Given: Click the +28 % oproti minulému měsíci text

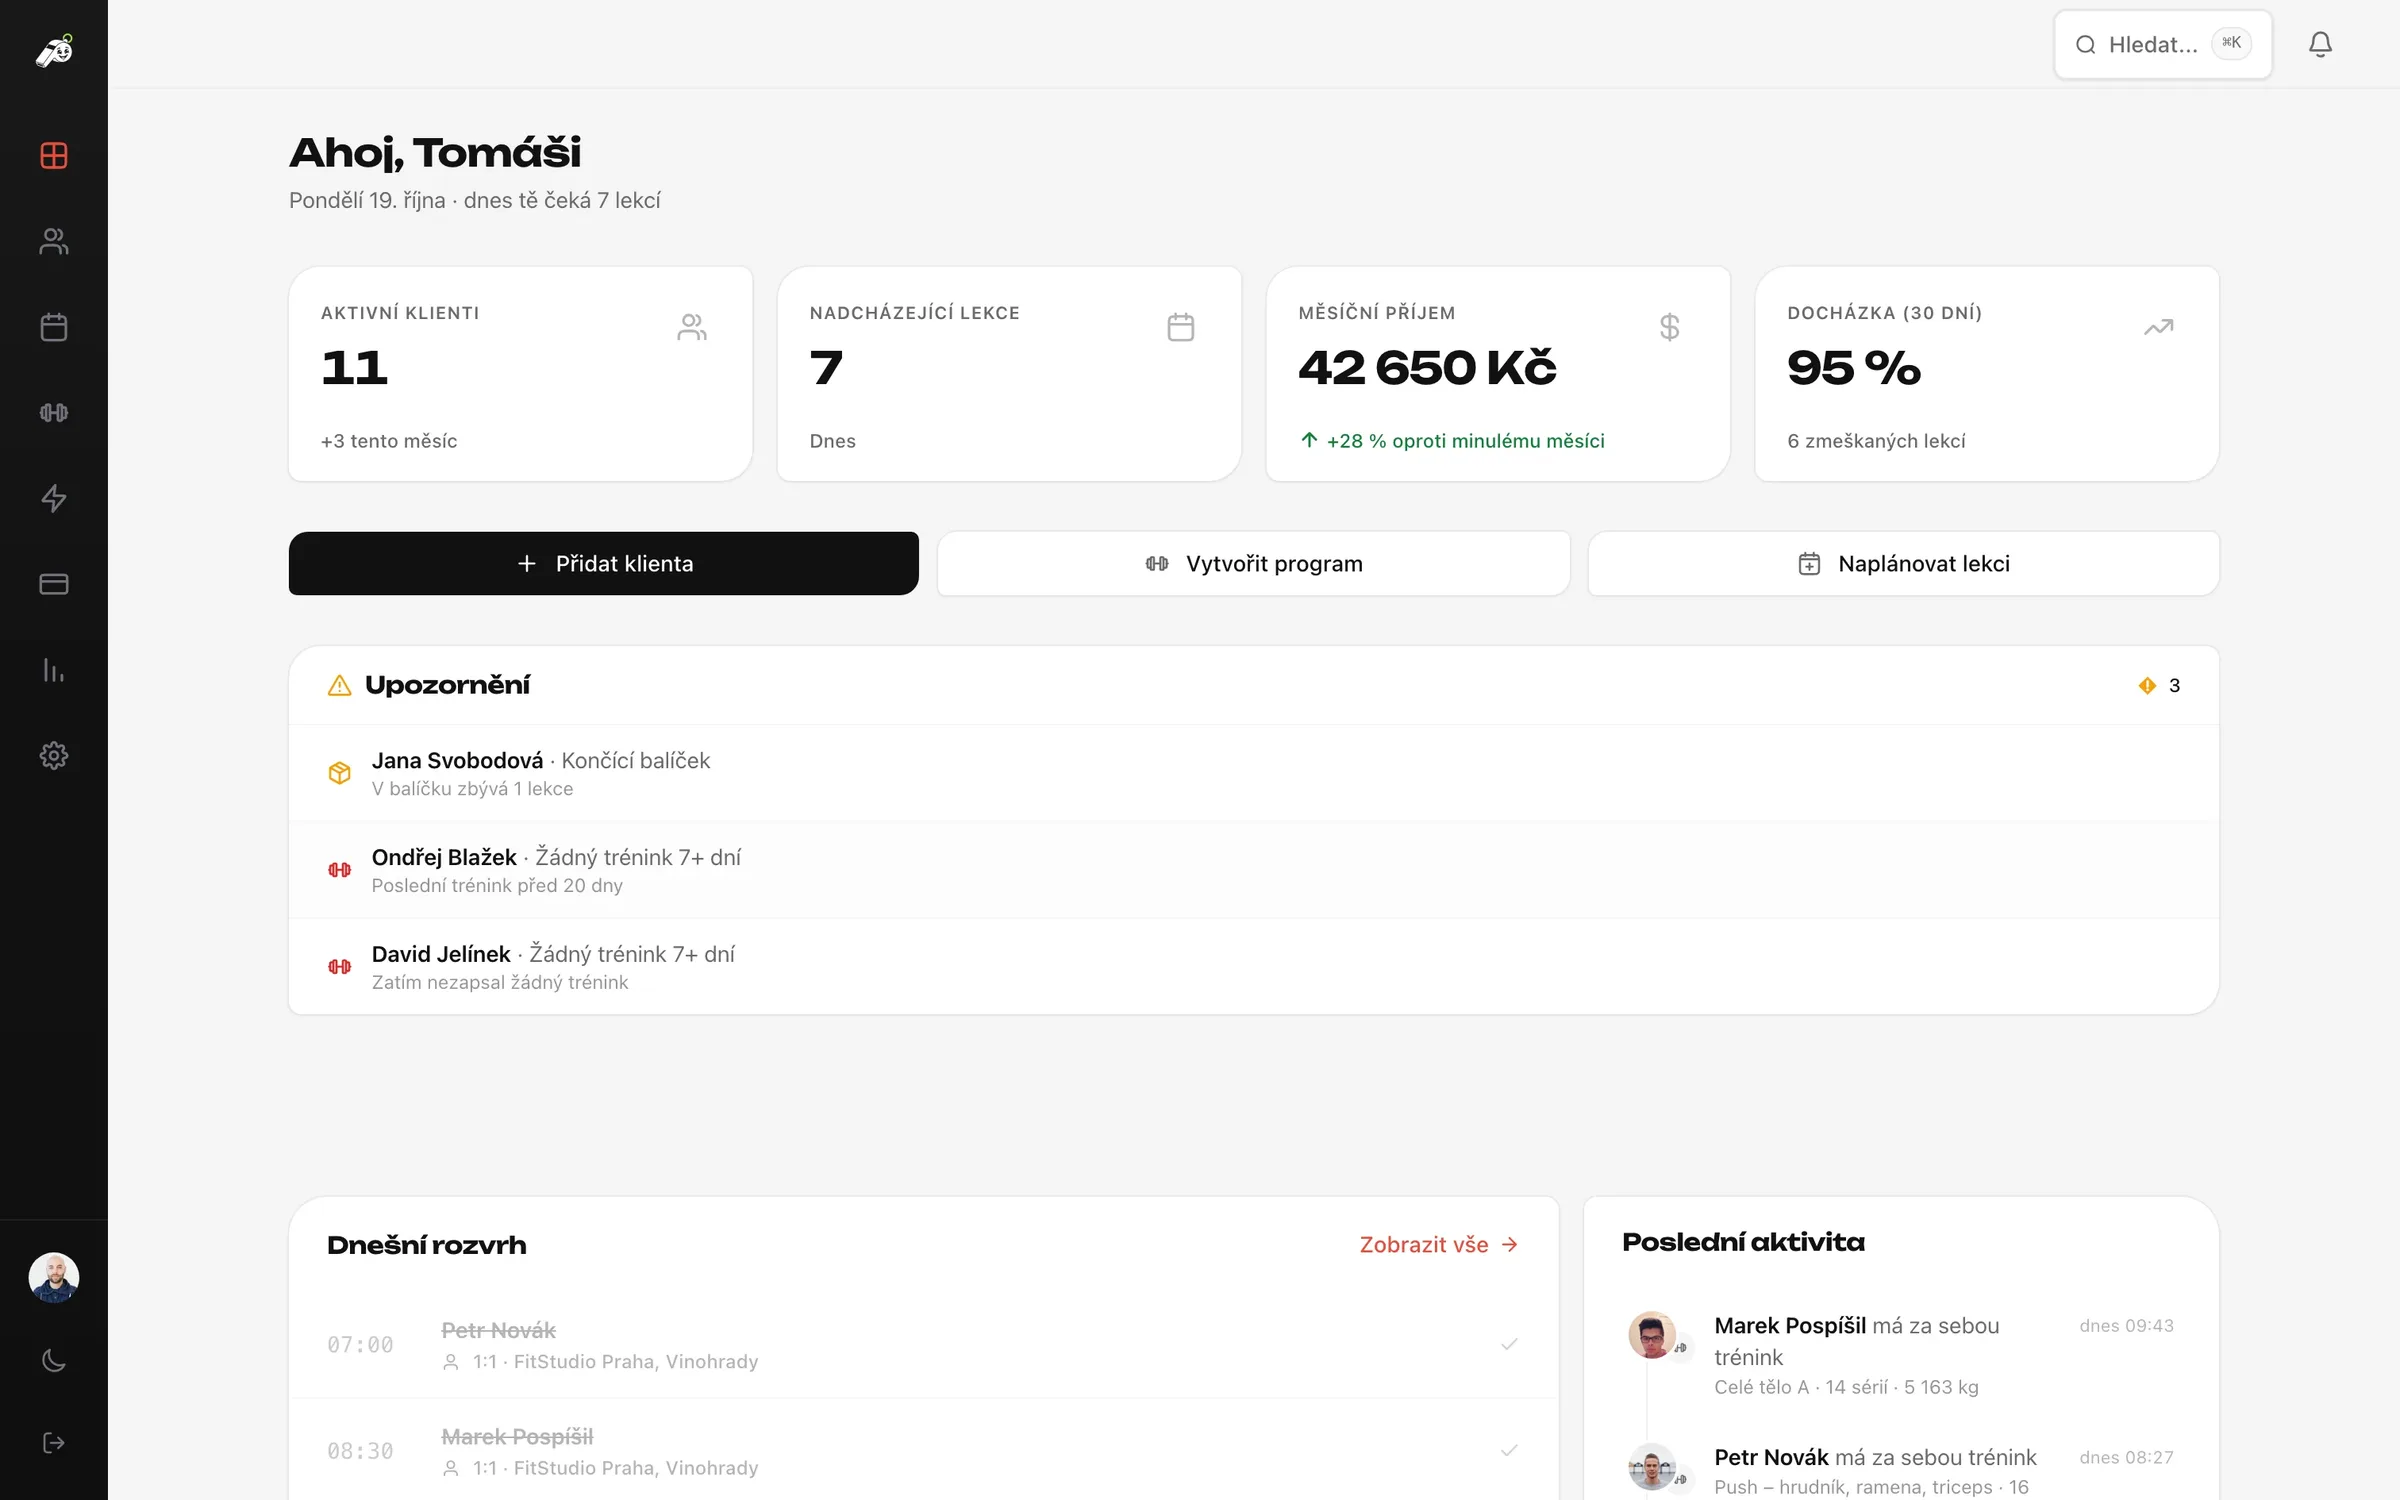Looking at the screenshot, I should coord(1465,441).
